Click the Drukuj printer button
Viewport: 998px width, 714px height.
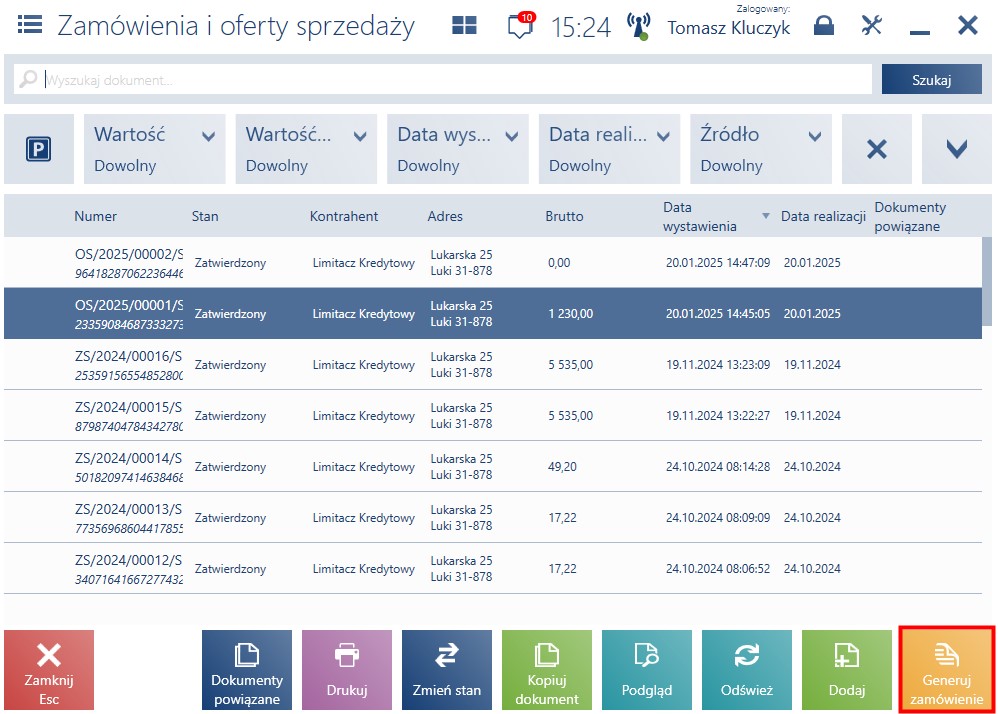click(x=347, y=669)
